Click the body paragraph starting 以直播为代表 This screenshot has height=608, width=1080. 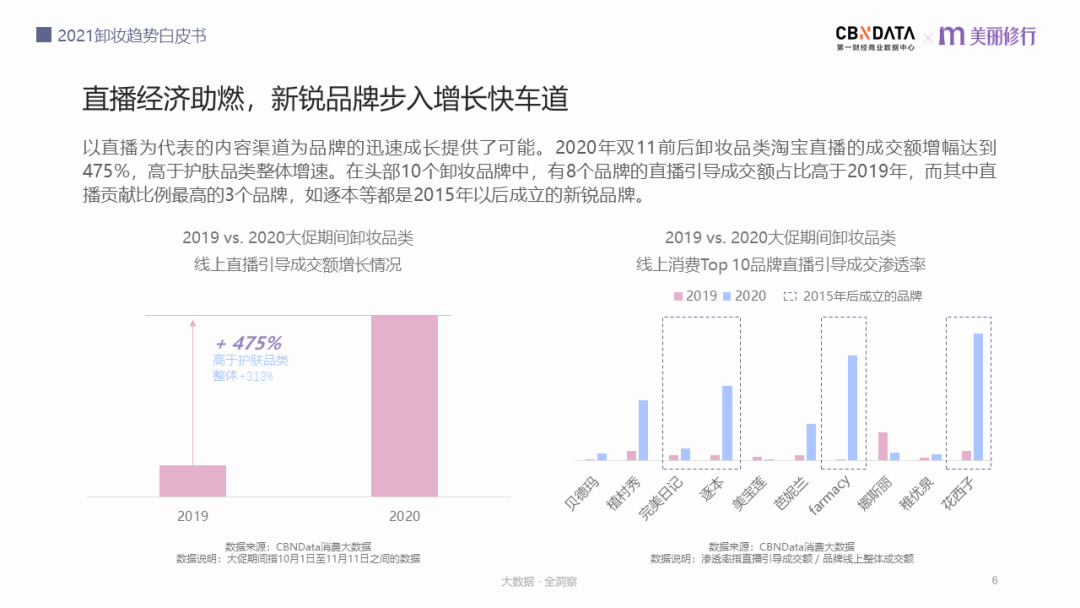(539, 171)
